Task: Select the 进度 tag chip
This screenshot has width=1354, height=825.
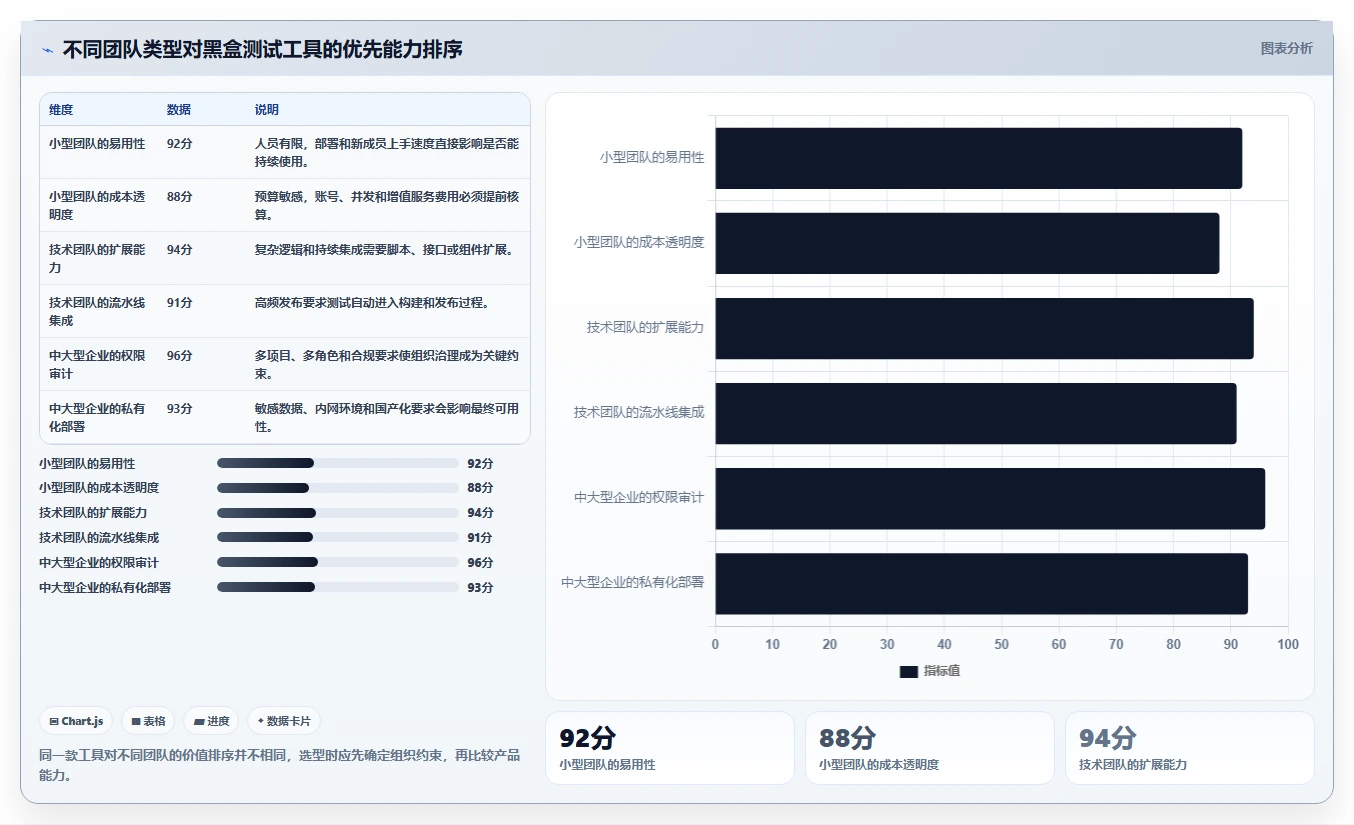Action: click(211, 721)
